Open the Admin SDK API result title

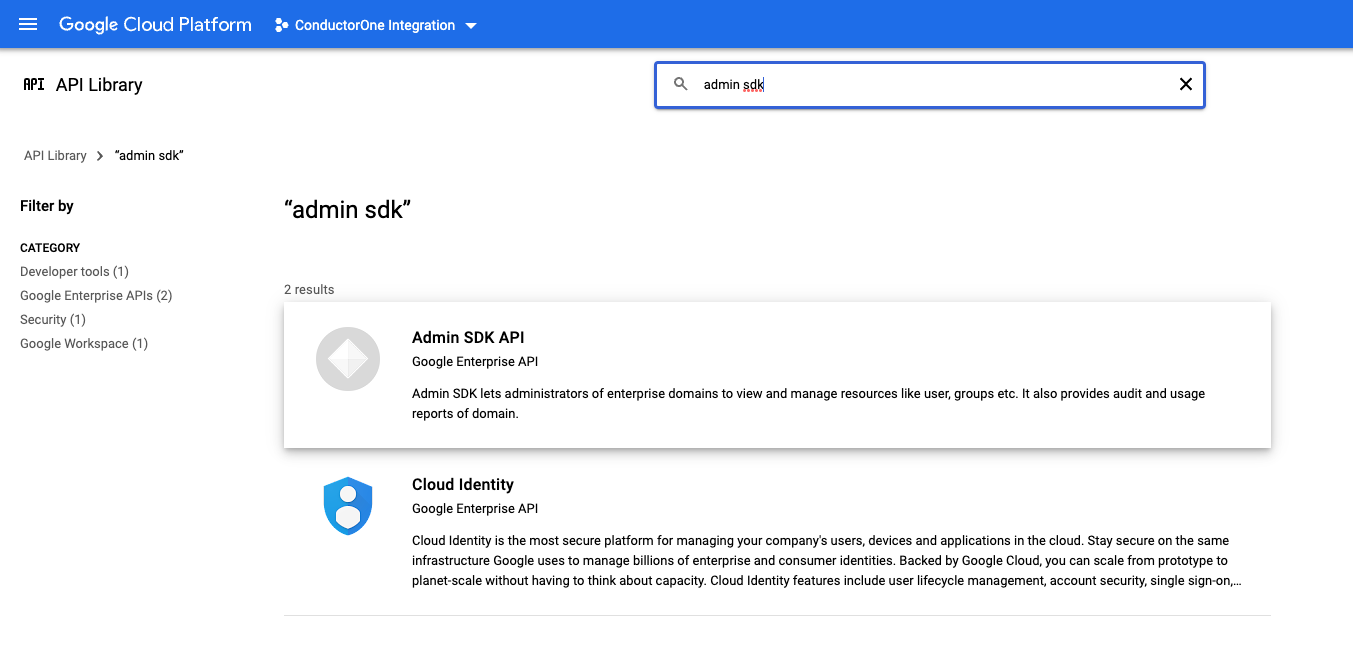(468, 338)
